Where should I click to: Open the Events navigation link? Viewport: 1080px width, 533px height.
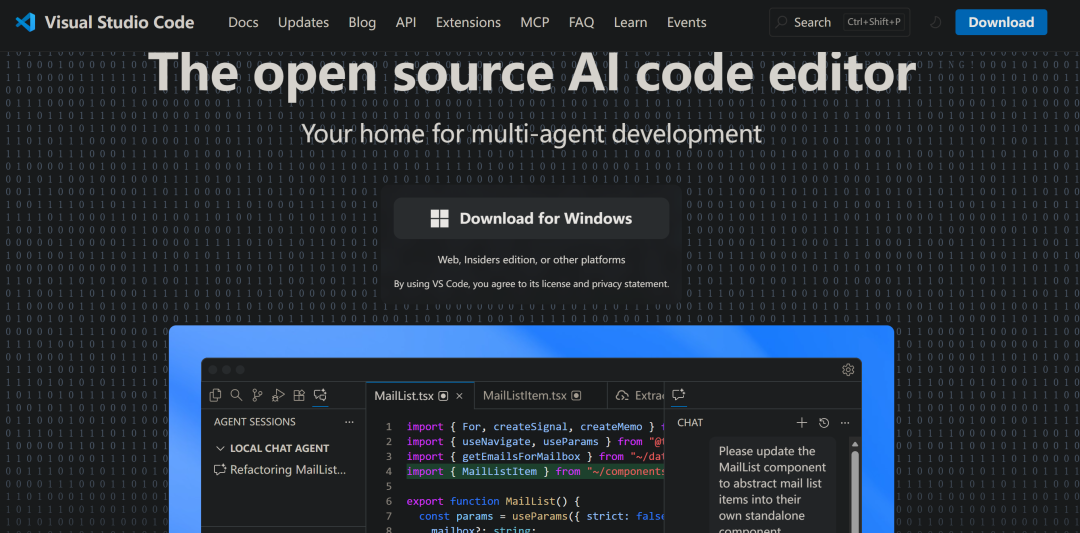click(x=687, y=23)
